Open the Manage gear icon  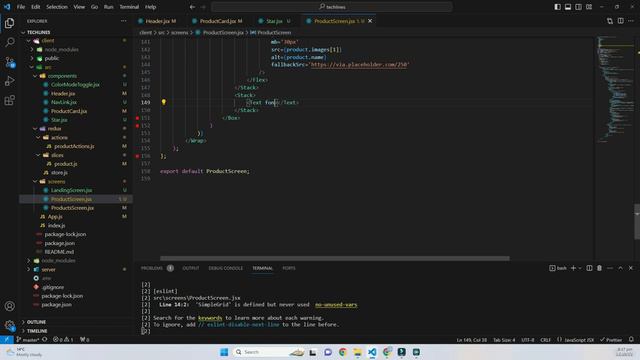(x=9, y=325)
